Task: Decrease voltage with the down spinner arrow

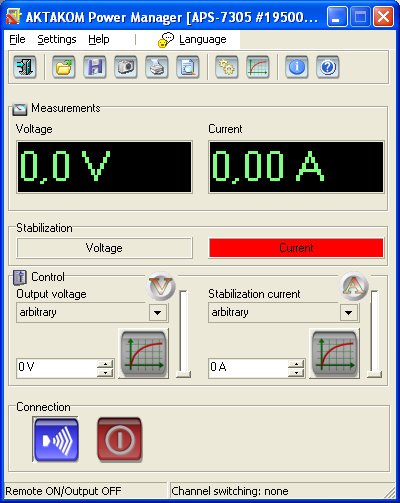Action: (x=105, y=372)
